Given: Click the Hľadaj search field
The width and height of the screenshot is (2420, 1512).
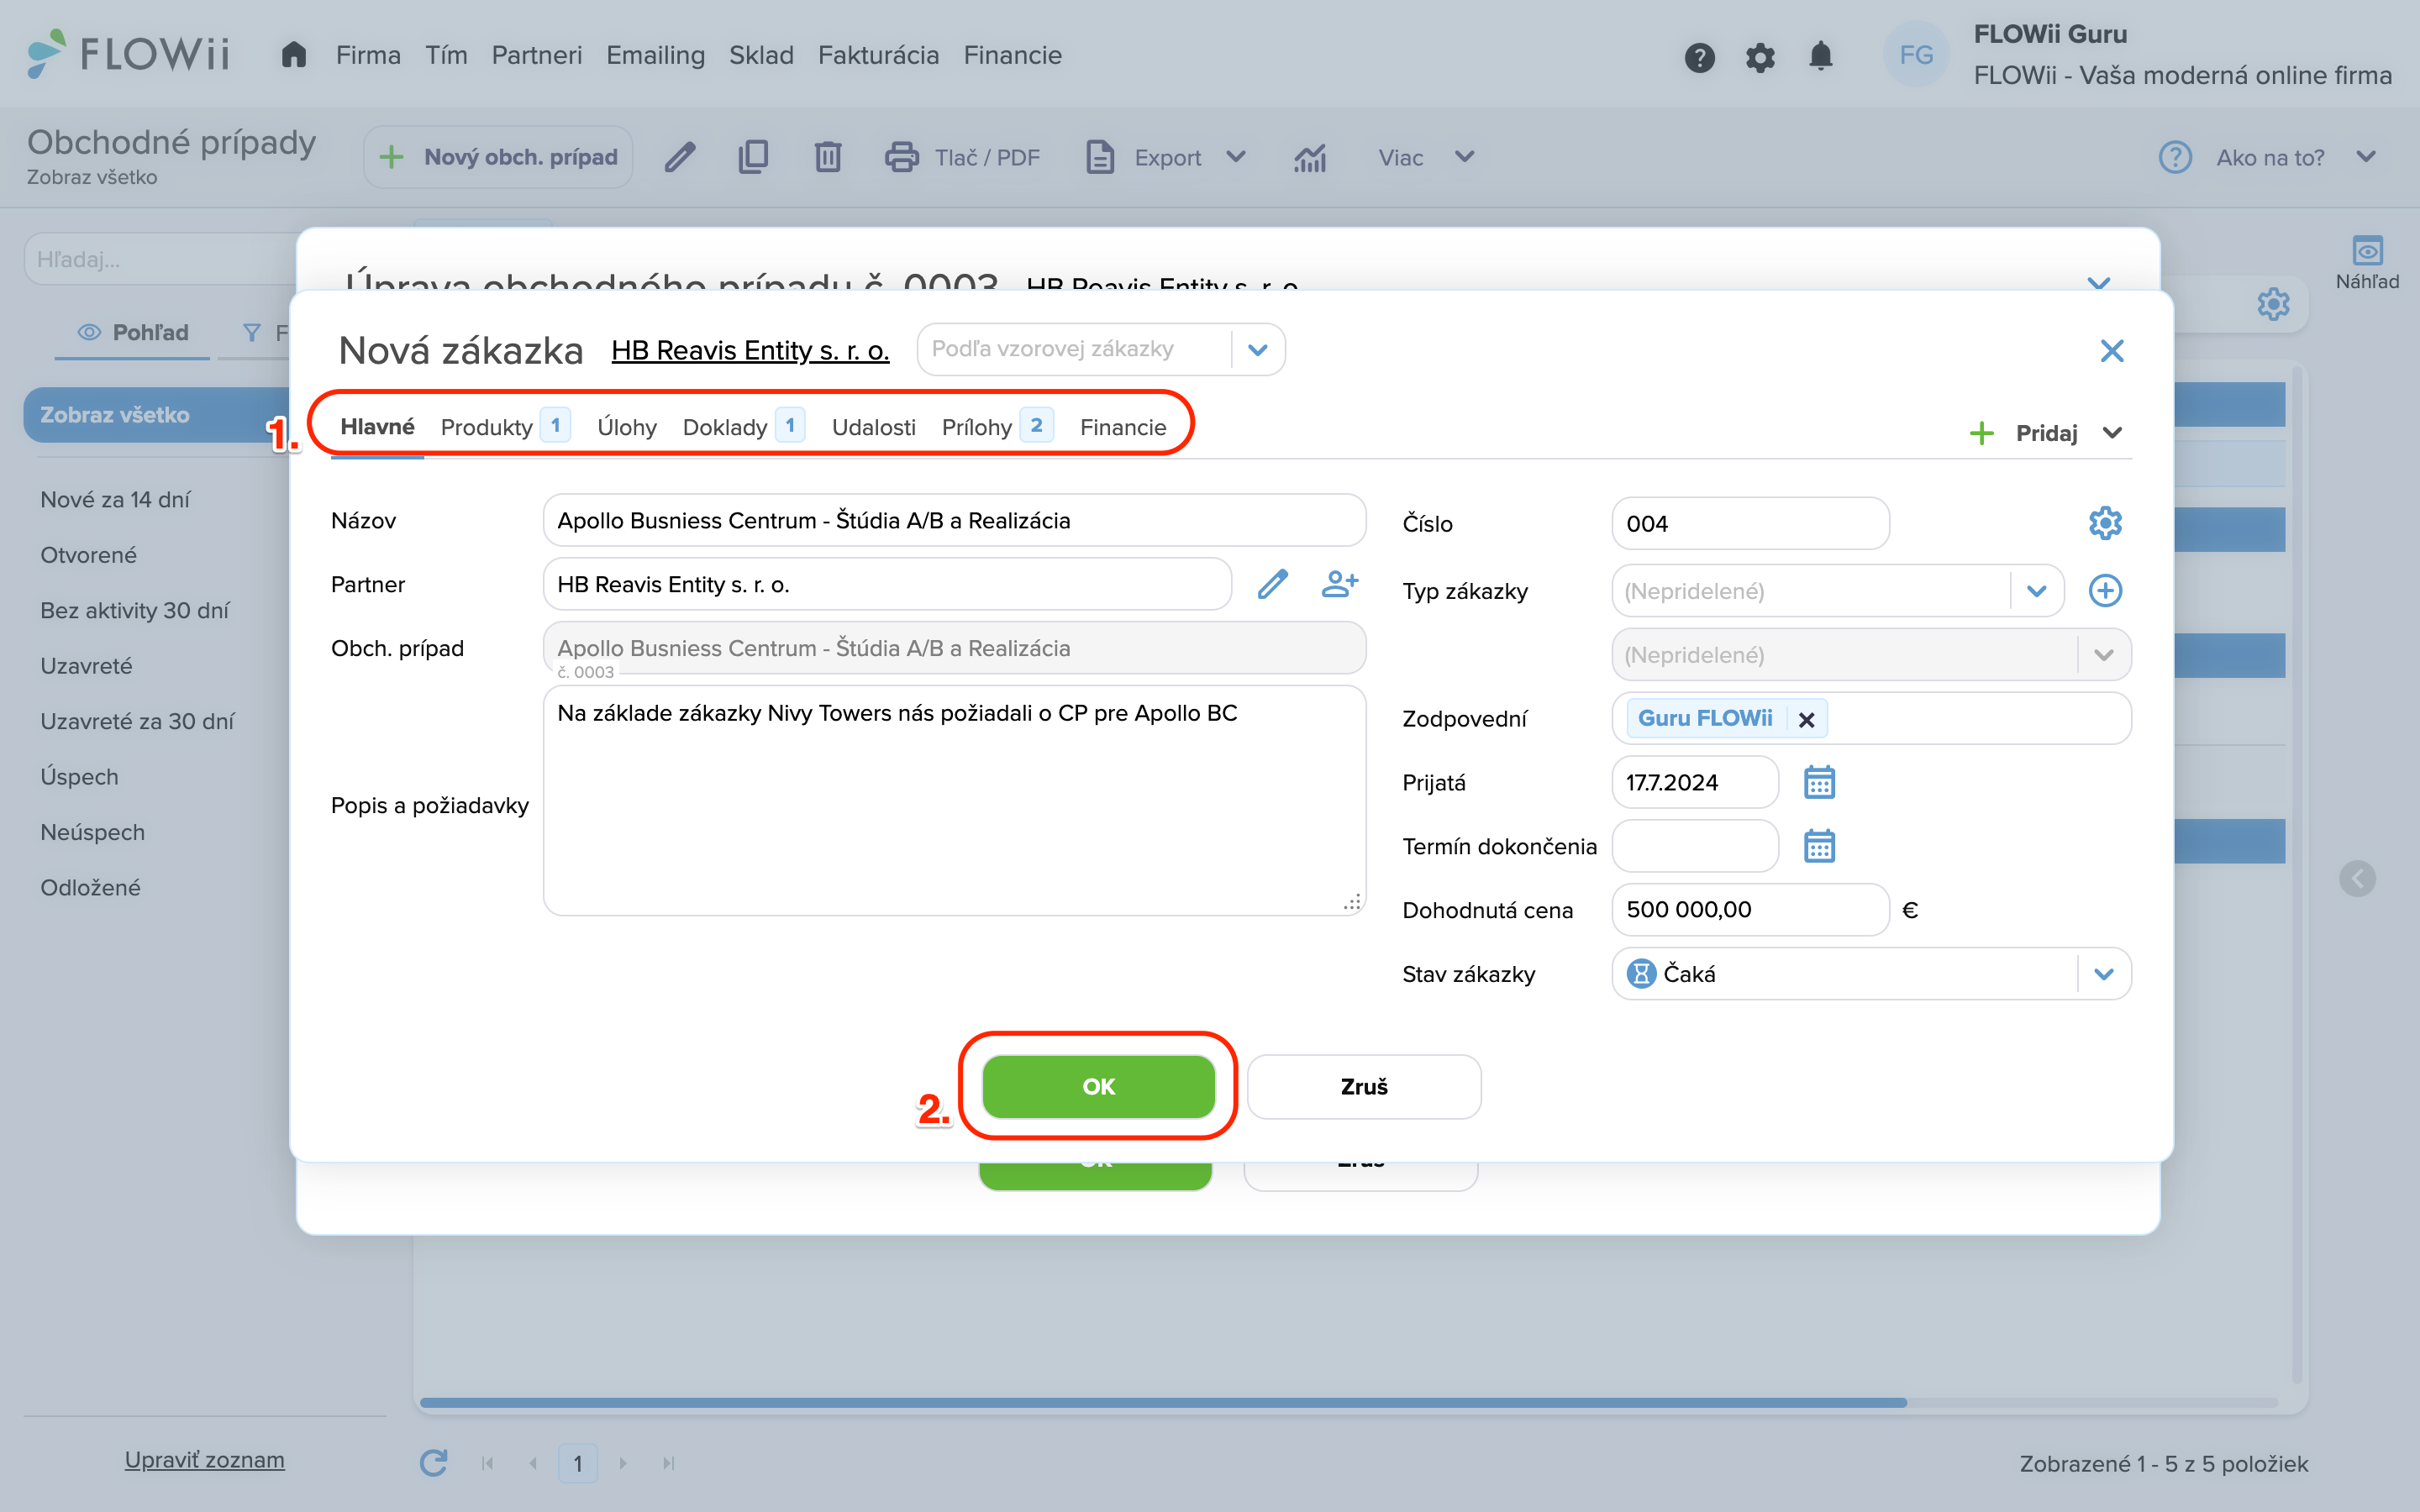Looking at the screenshot, I should click(x=160, y=259).
